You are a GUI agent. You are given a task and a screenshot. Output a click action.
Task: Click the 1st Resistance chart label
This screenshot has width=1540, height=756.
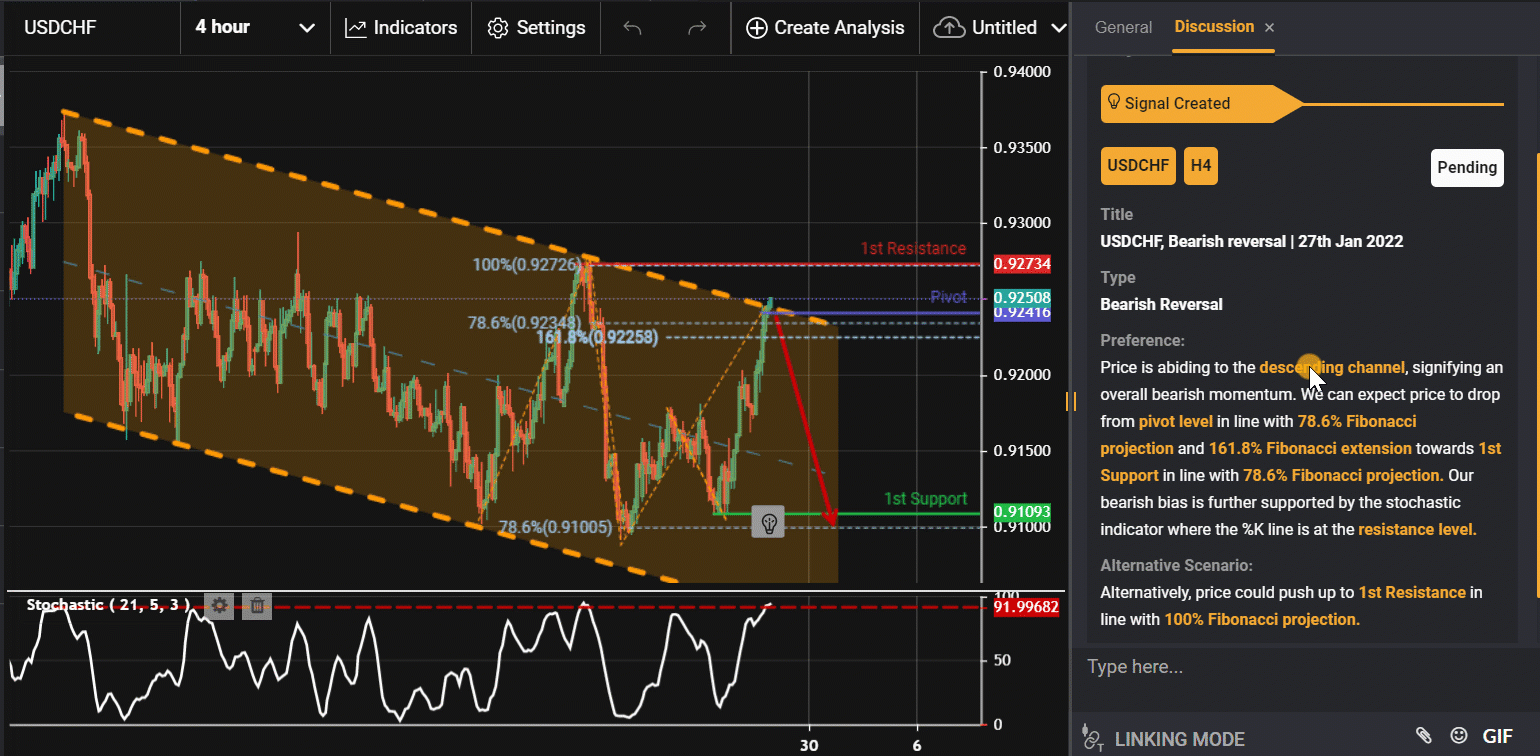(x=913, y=248)
